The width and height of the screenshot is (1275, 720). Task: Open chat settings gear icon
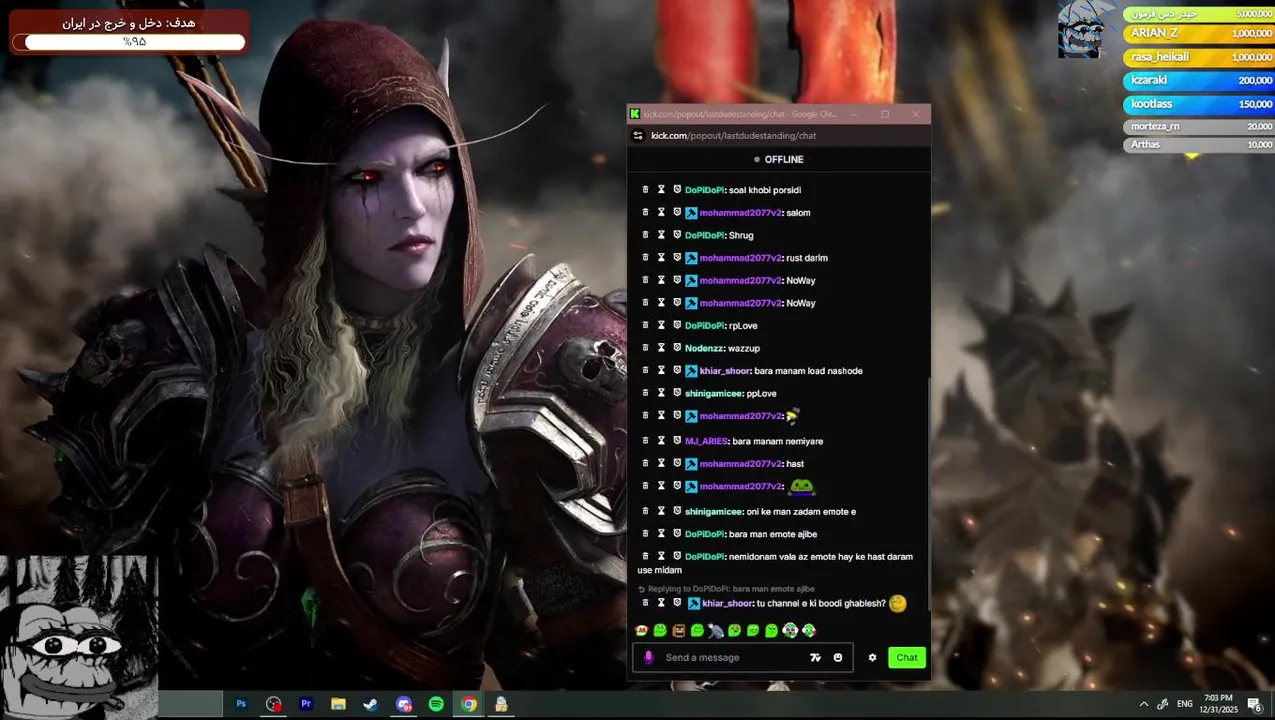tap(872, 657)
